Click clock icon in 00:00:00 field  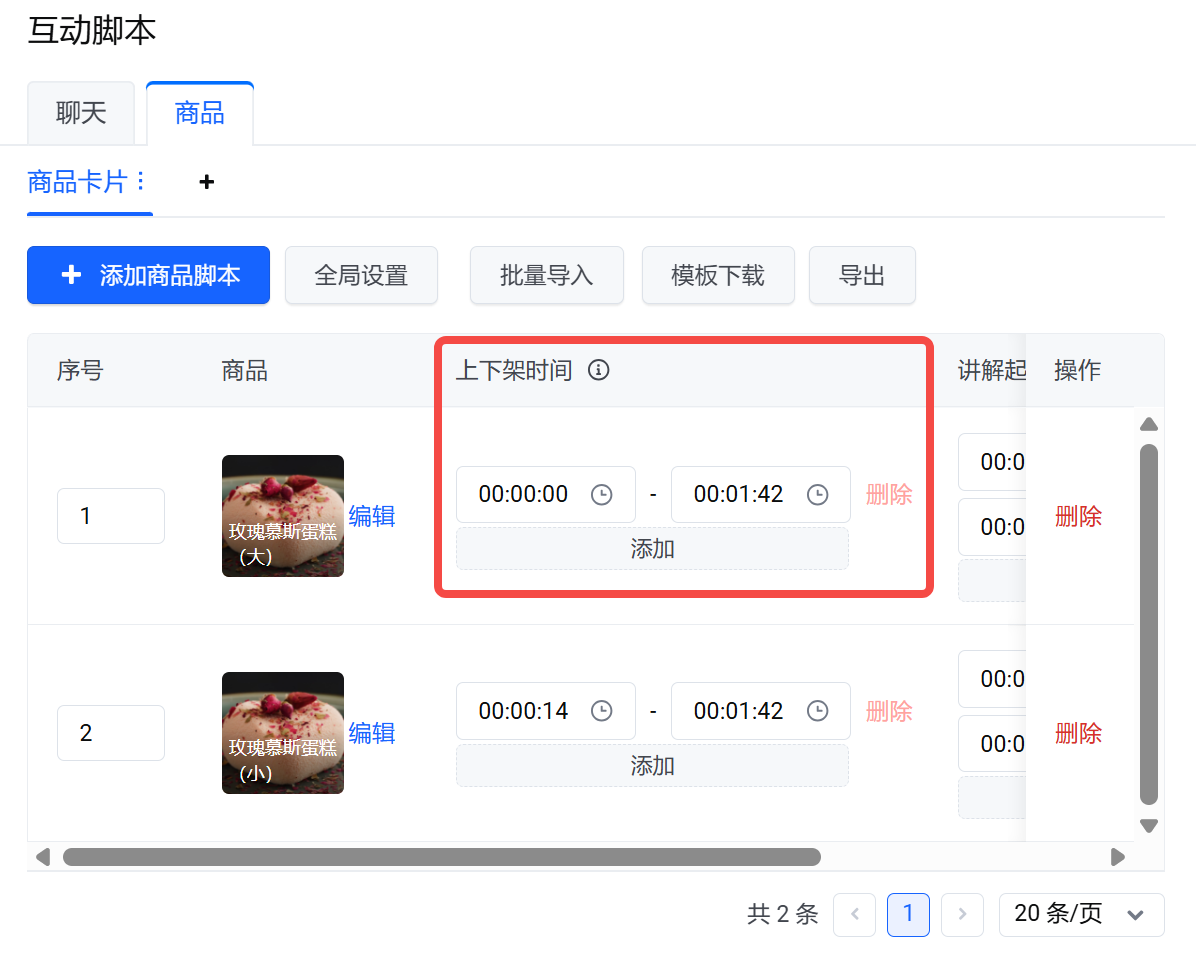coord(602,495)
